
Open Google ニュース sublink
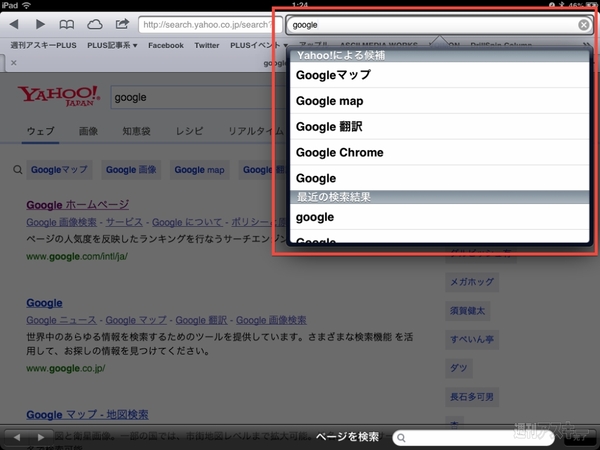coord(61,320)
